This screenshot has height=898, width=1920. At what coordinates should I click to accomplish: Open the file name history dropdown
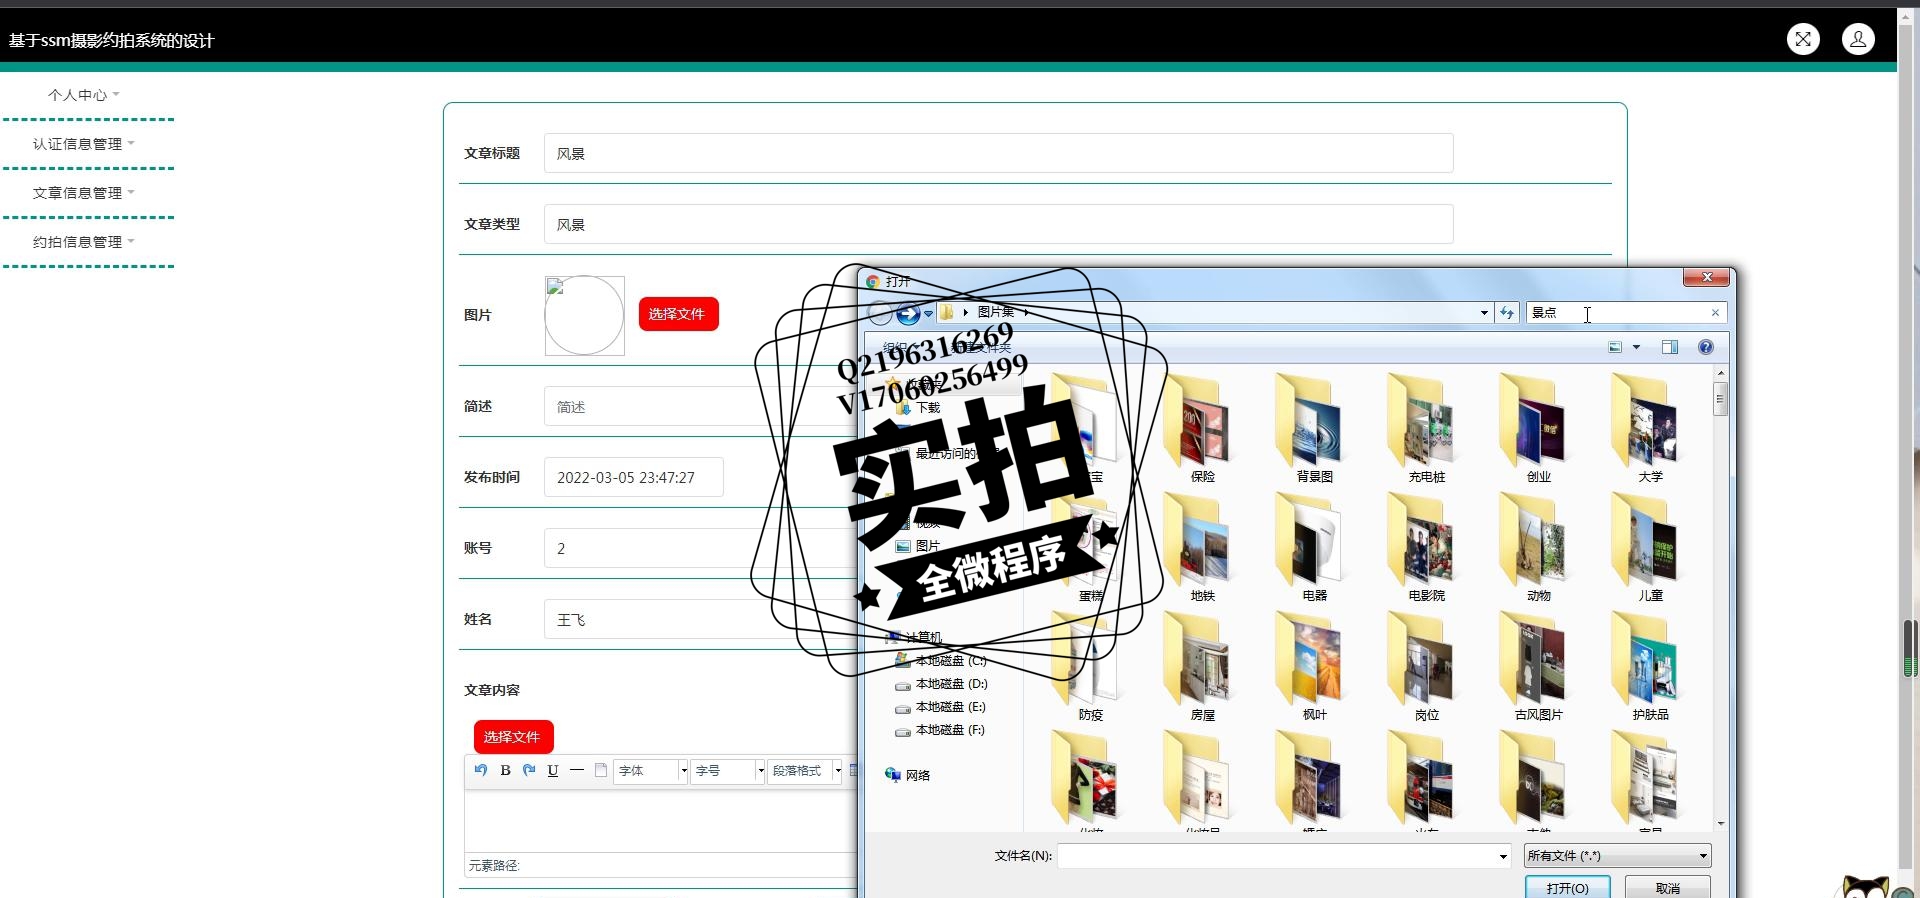(x=1503, y=856)
